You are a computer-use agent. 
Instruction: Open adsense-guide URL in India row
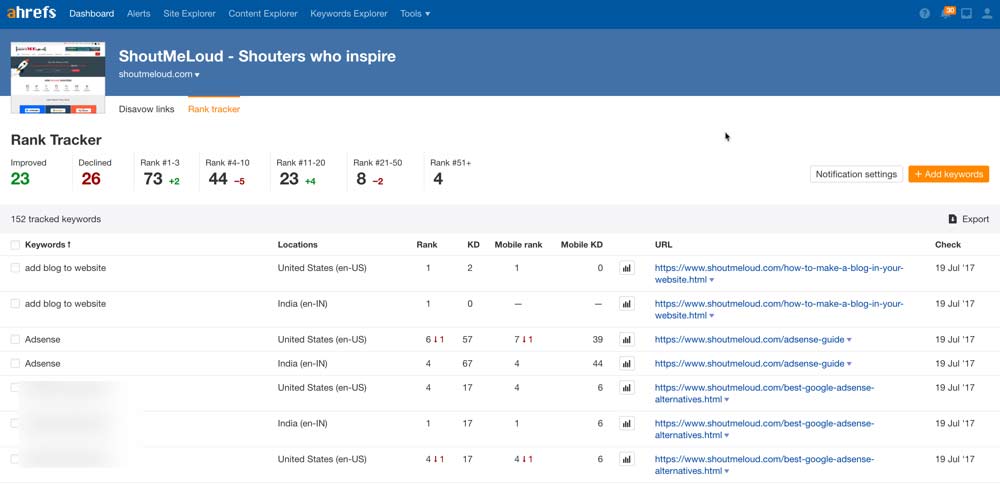pyautogui.click(x=749, y=364)
